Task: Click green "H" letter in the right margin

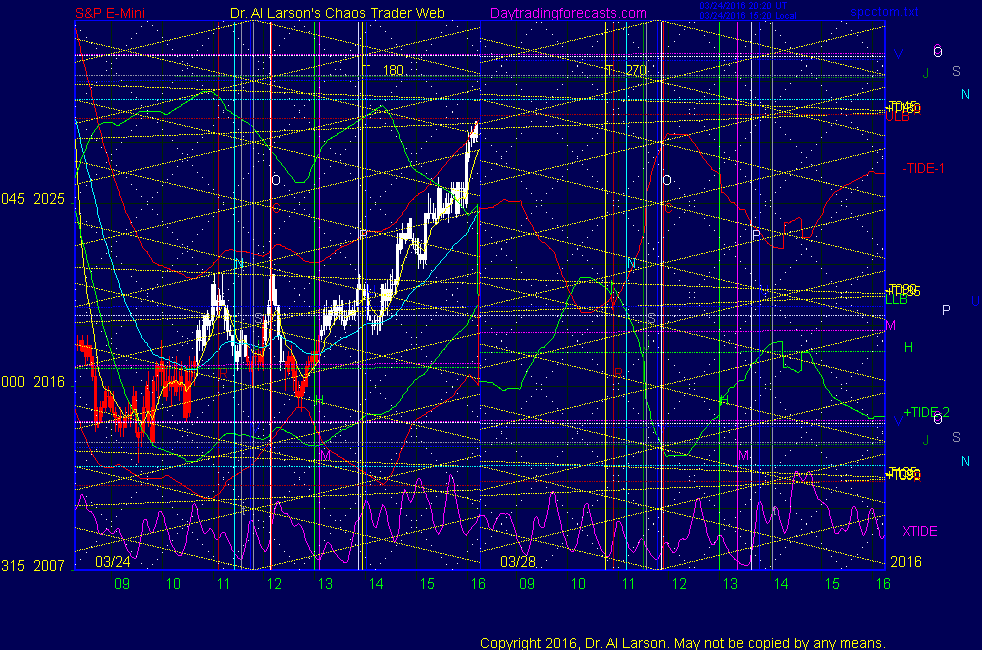Action: (x=909, y=348)
